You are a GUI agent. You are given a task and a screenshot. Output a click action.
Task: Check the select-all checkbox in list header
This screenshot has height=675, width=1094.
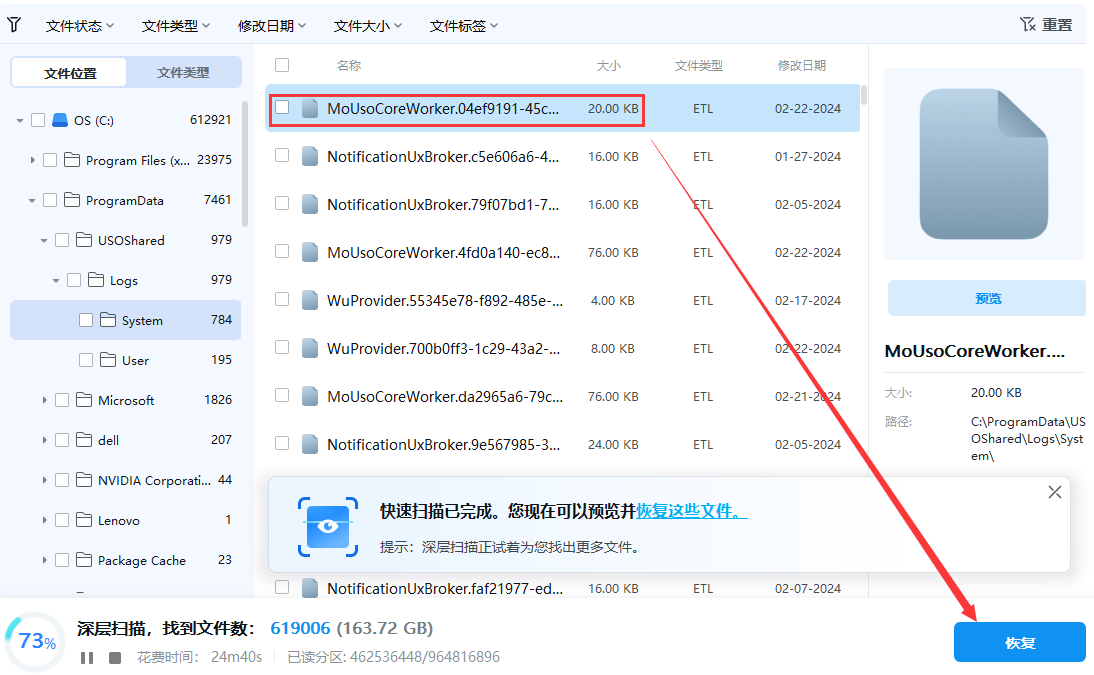point(281,63)
